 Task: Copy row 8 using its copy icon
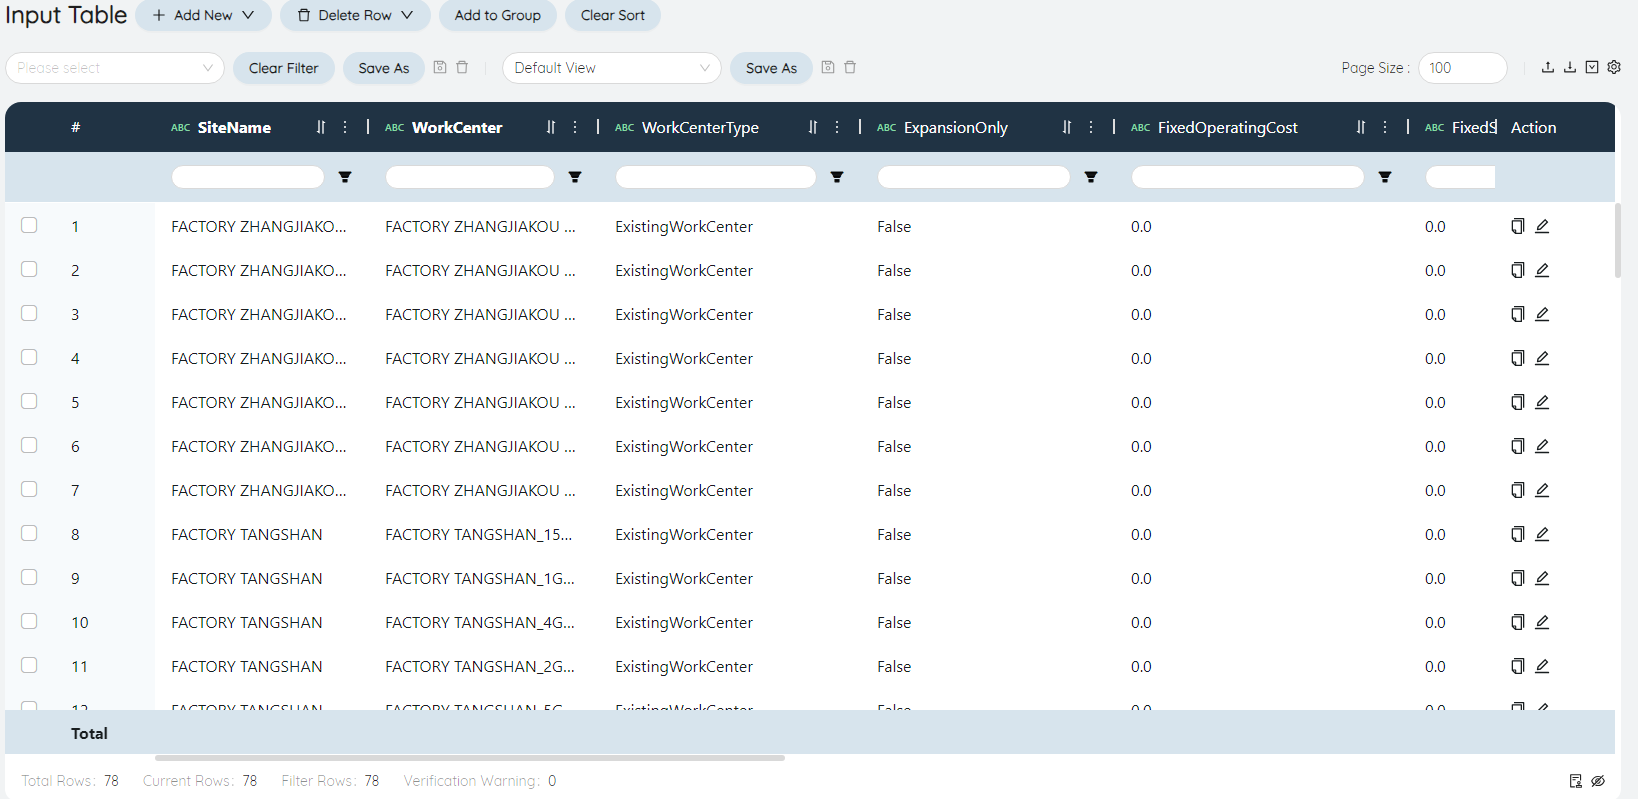1517,534
